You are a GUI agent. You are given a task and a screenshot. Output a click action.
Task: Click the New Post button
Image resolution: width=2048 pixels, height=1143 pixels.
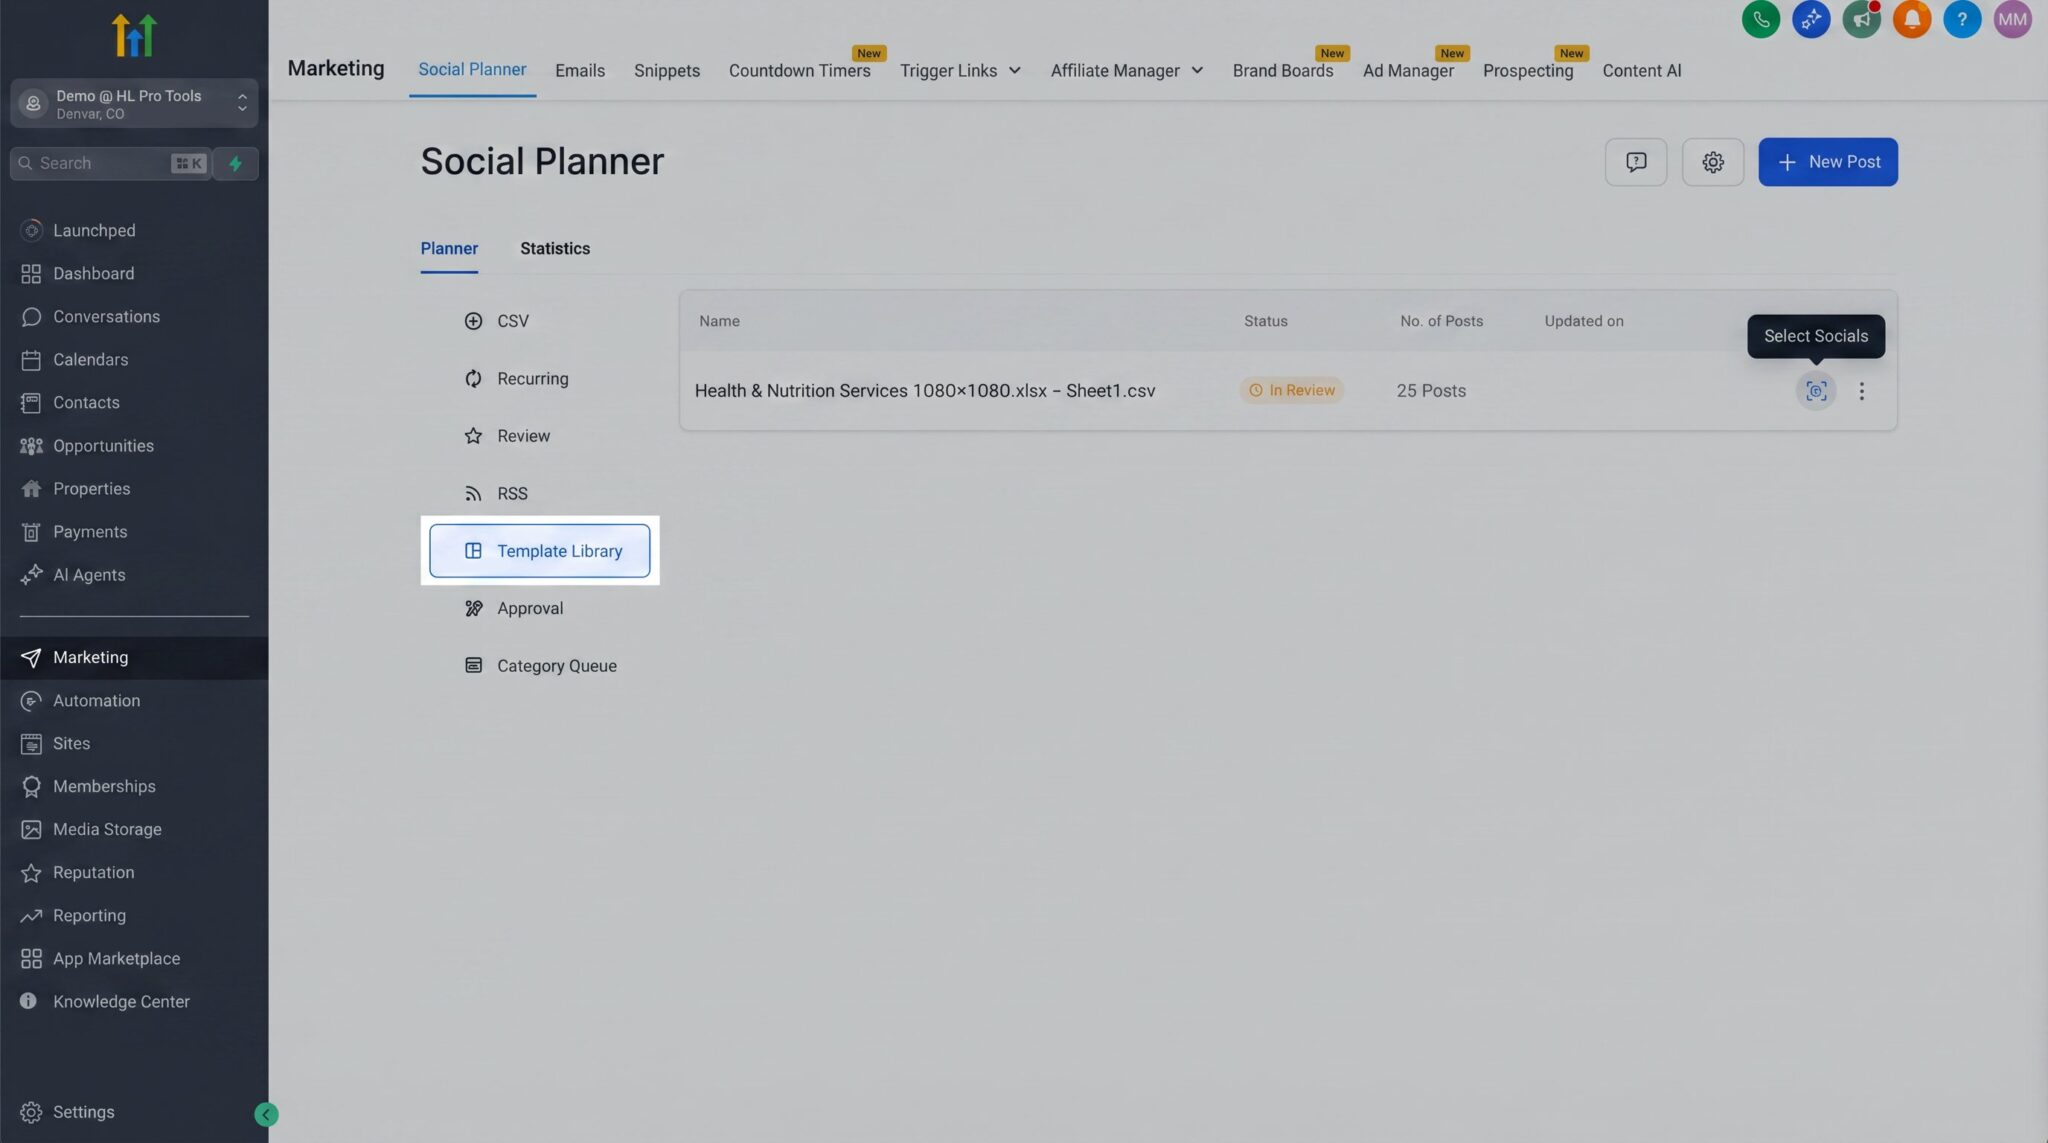pos(1828,162)
